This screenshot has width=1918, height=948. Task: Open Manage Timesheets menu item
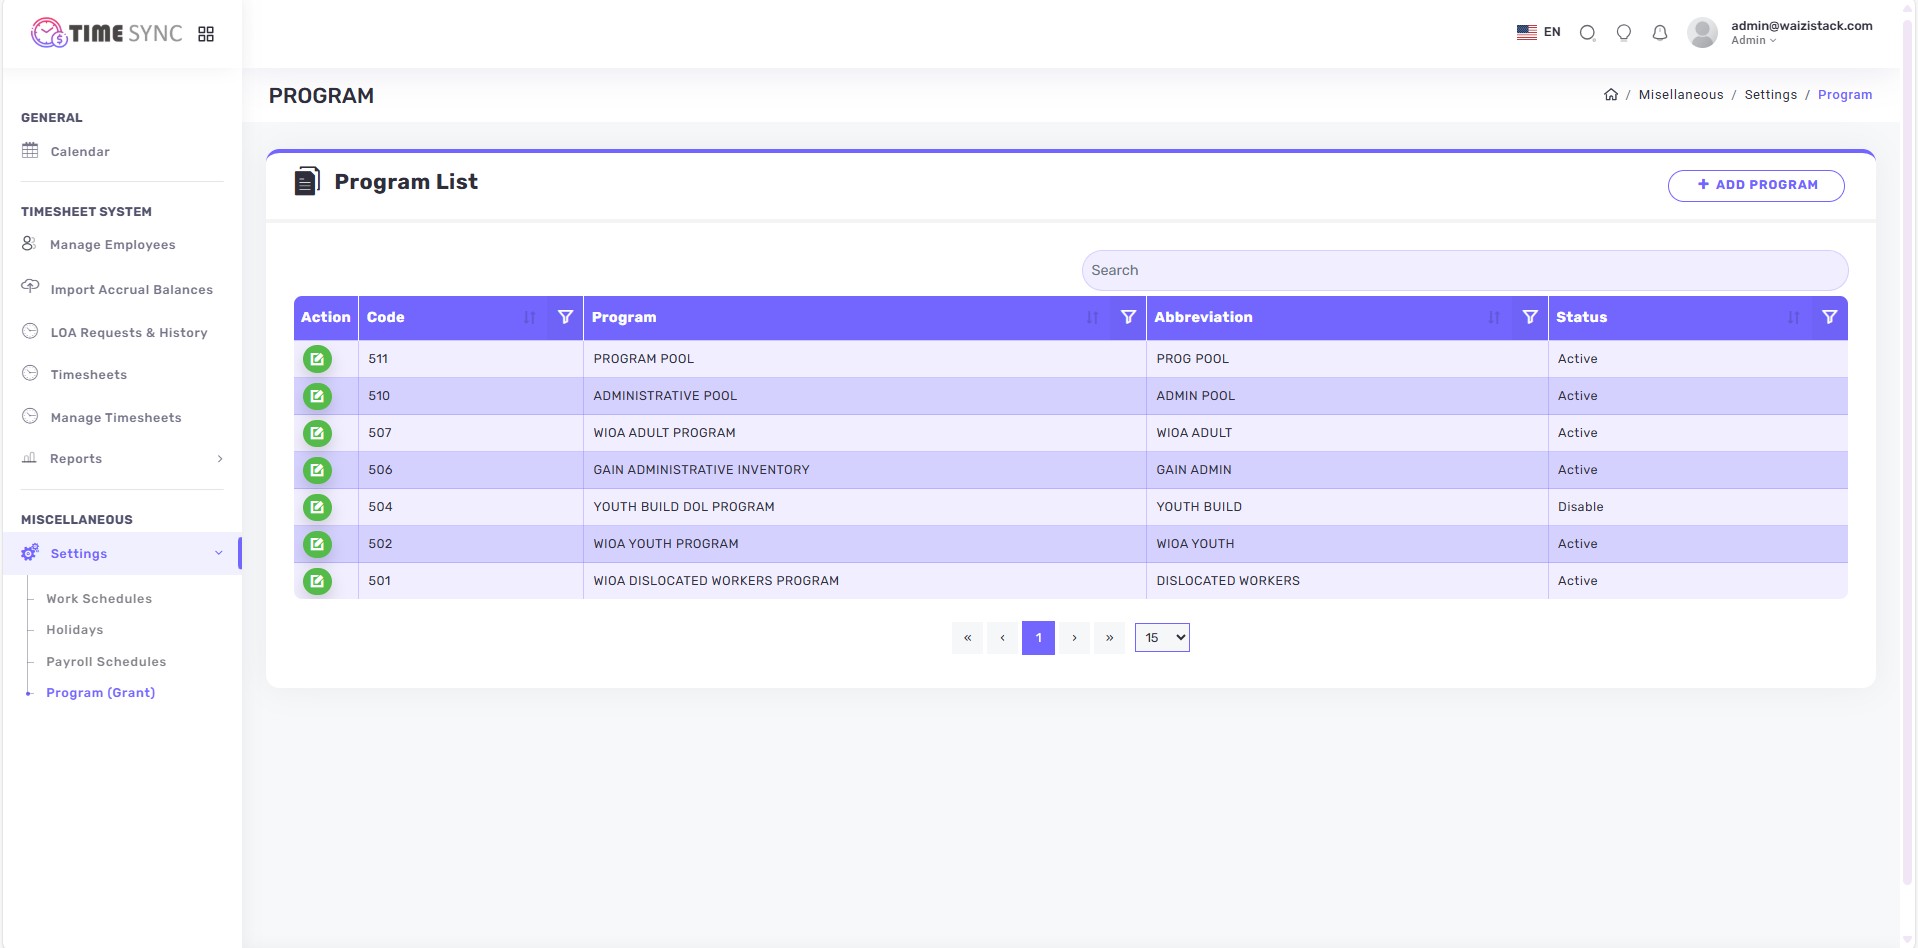pyautogui.click(x=116, y=418)
